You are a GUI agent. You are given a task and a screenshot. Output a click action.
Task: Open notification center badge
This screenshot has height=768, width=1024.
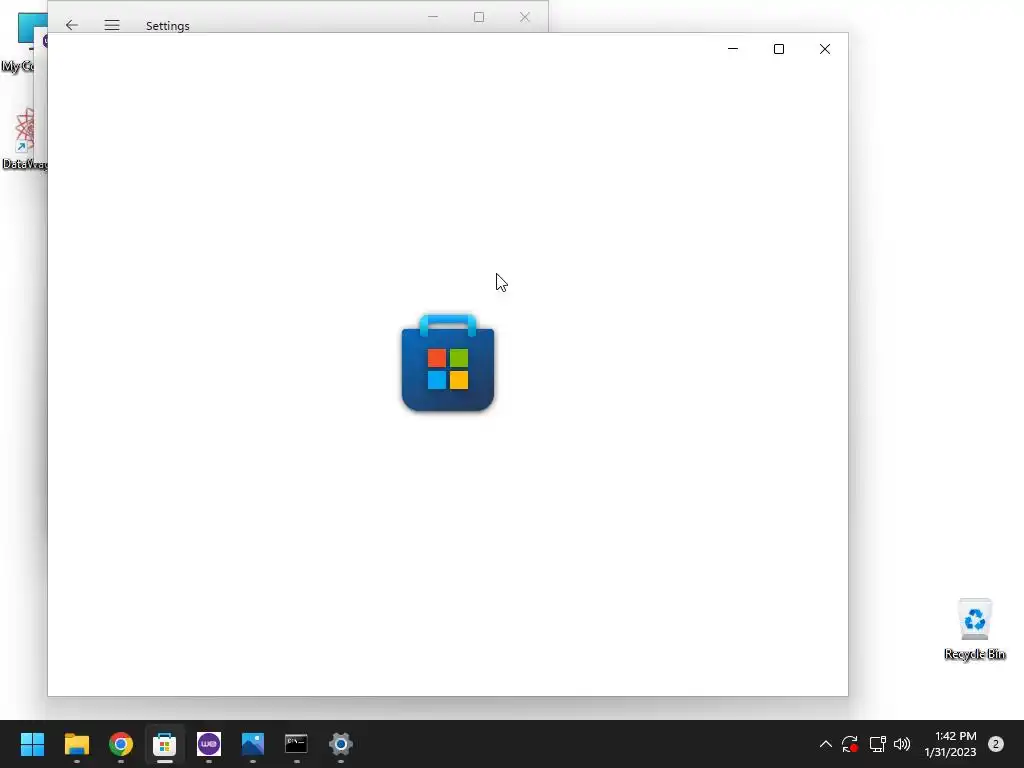996,744
